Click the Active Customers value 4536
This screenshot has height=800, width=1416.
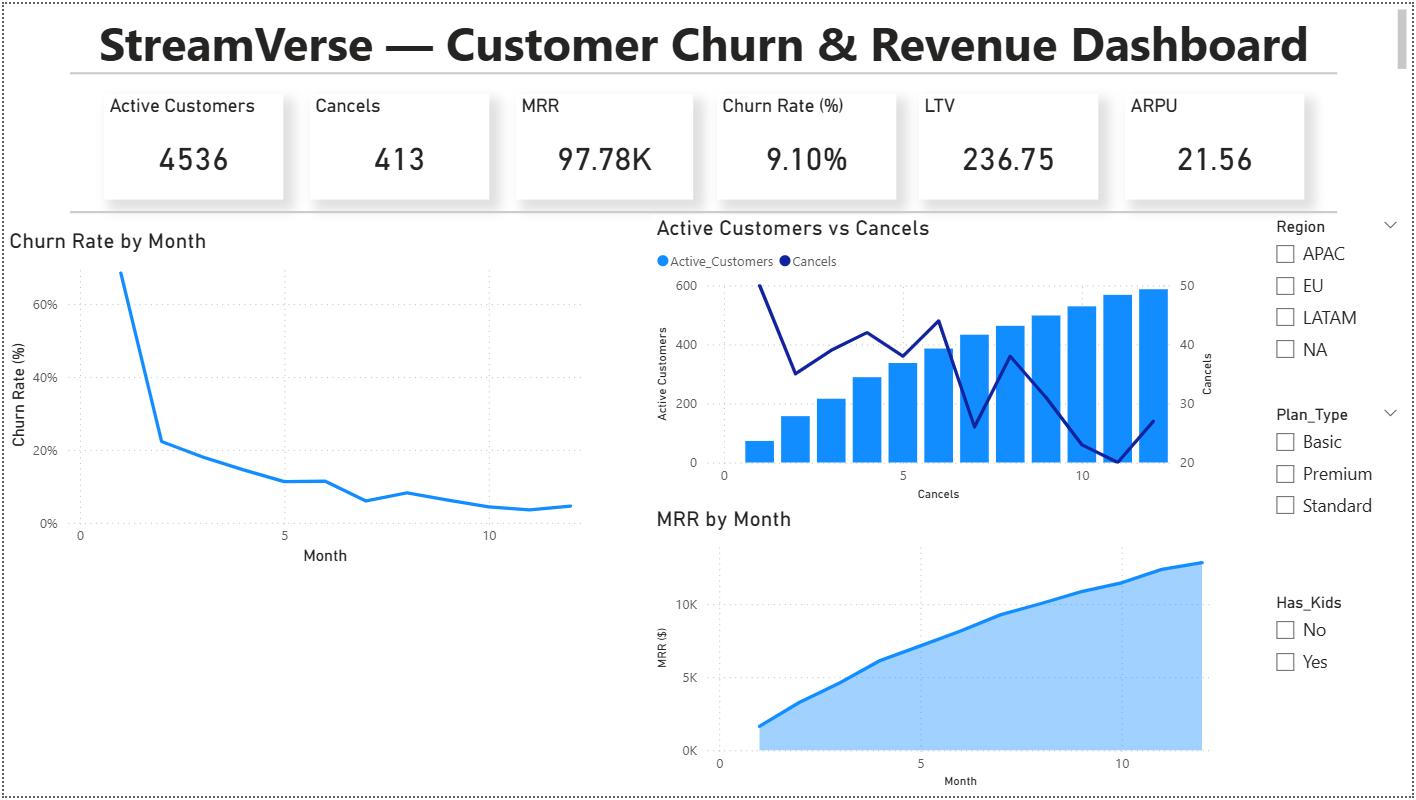coord(194,159)
